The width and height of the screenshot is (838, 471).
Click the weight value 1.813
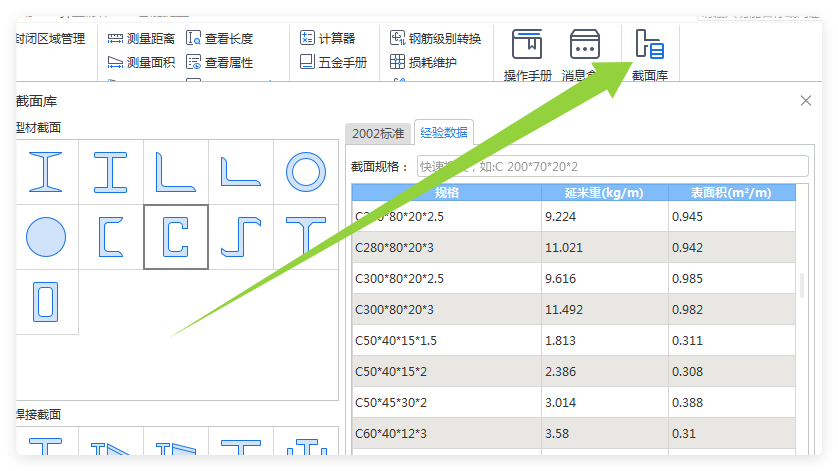pos(561,341)
